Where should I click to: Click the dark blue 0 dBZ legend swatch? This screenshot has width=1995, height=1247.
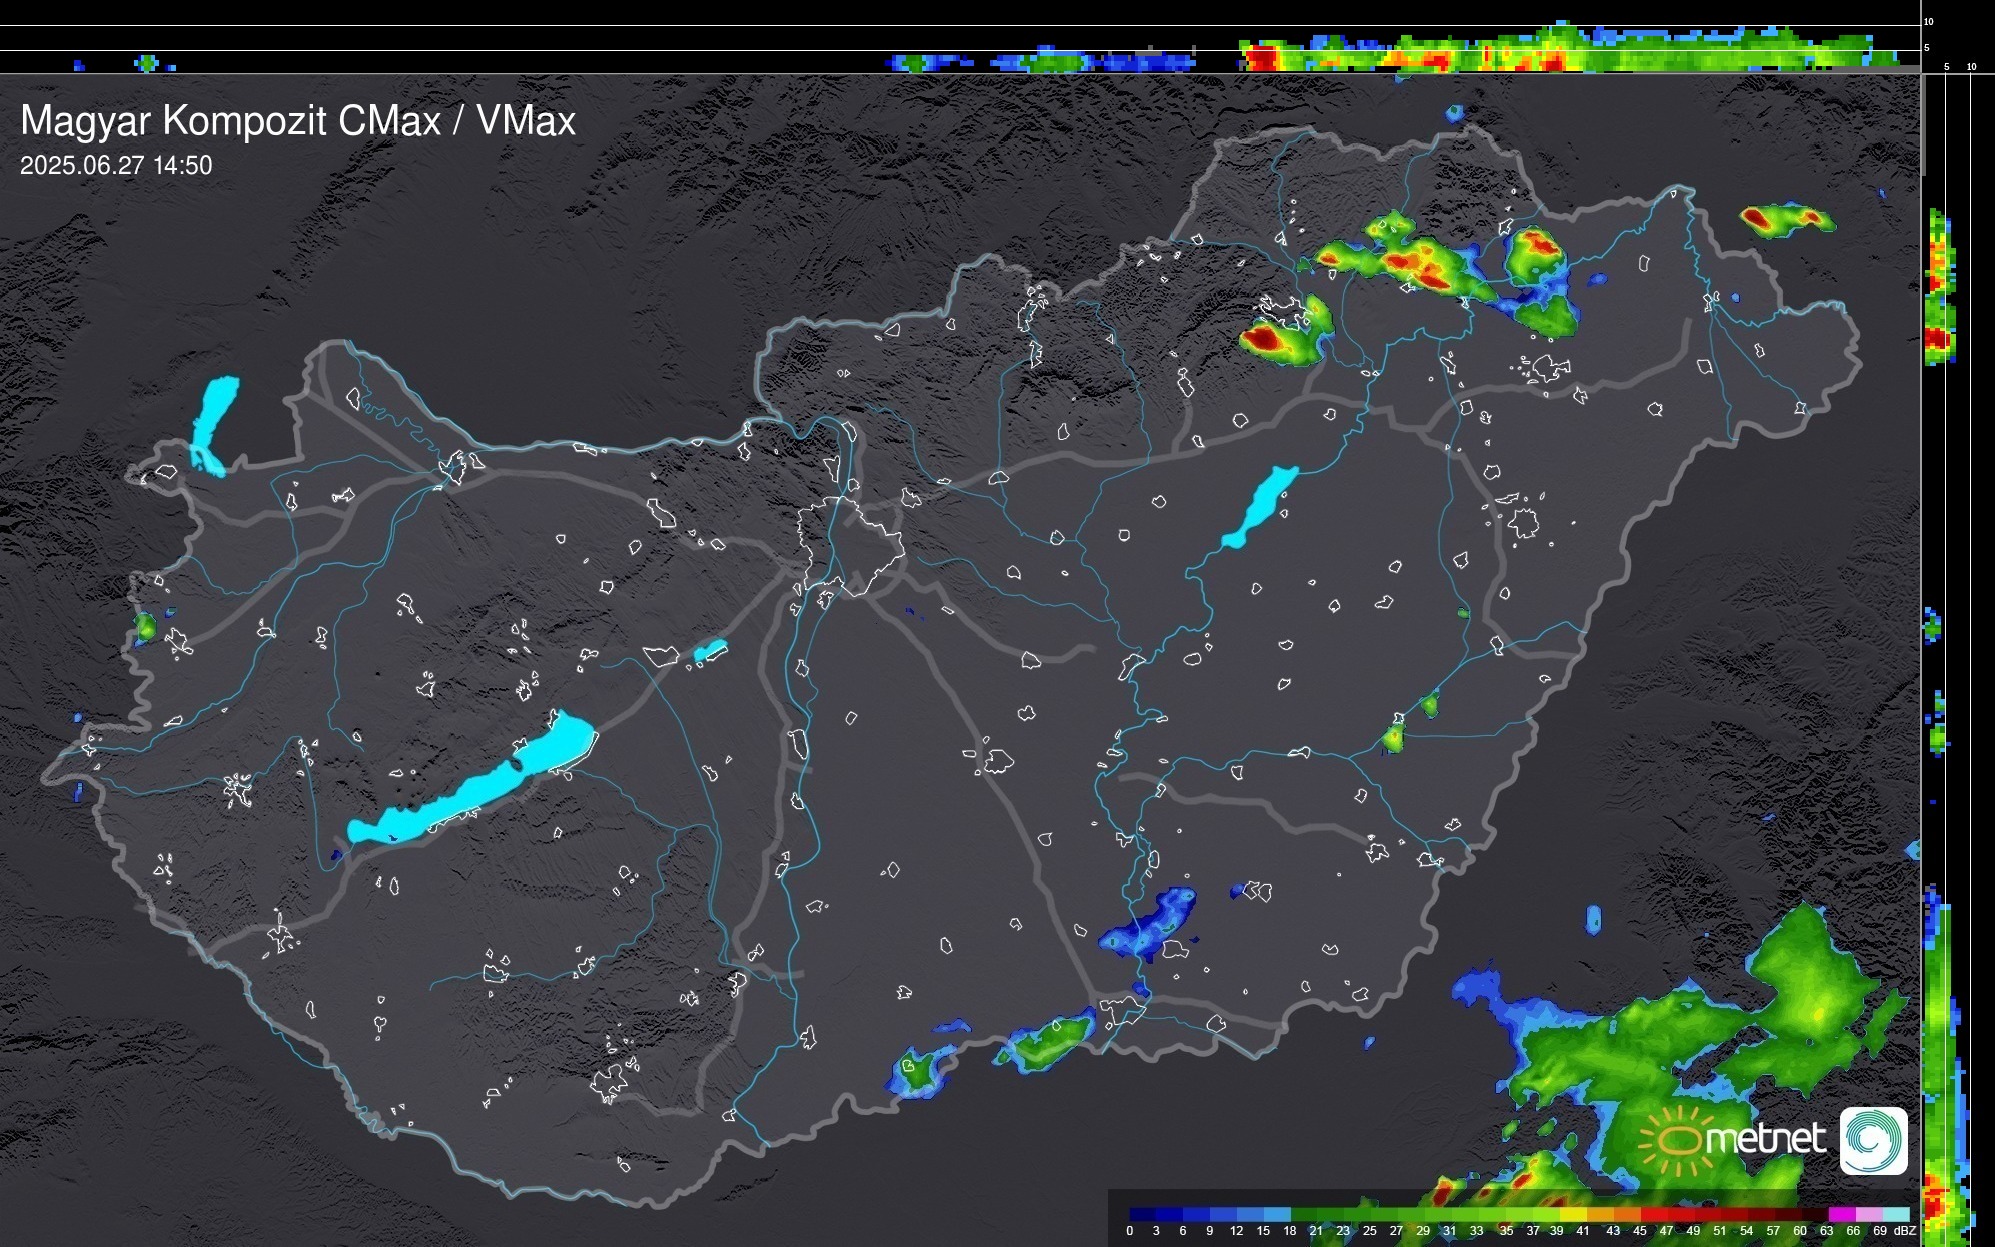coord(1142,1215)
